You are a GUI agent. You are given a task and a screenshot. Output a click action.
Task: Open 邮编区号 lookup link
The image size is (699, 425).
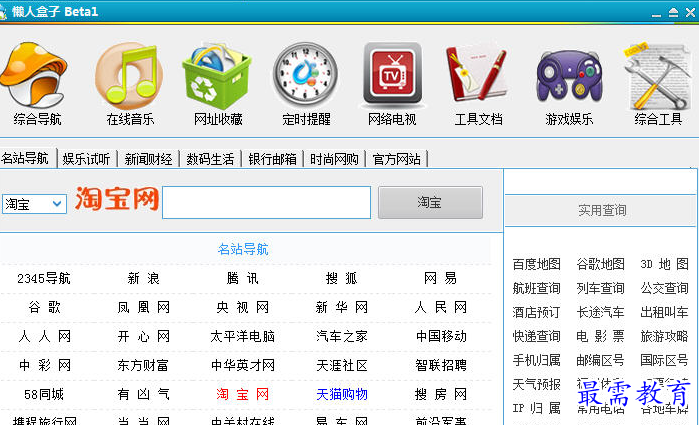(600, 360)
